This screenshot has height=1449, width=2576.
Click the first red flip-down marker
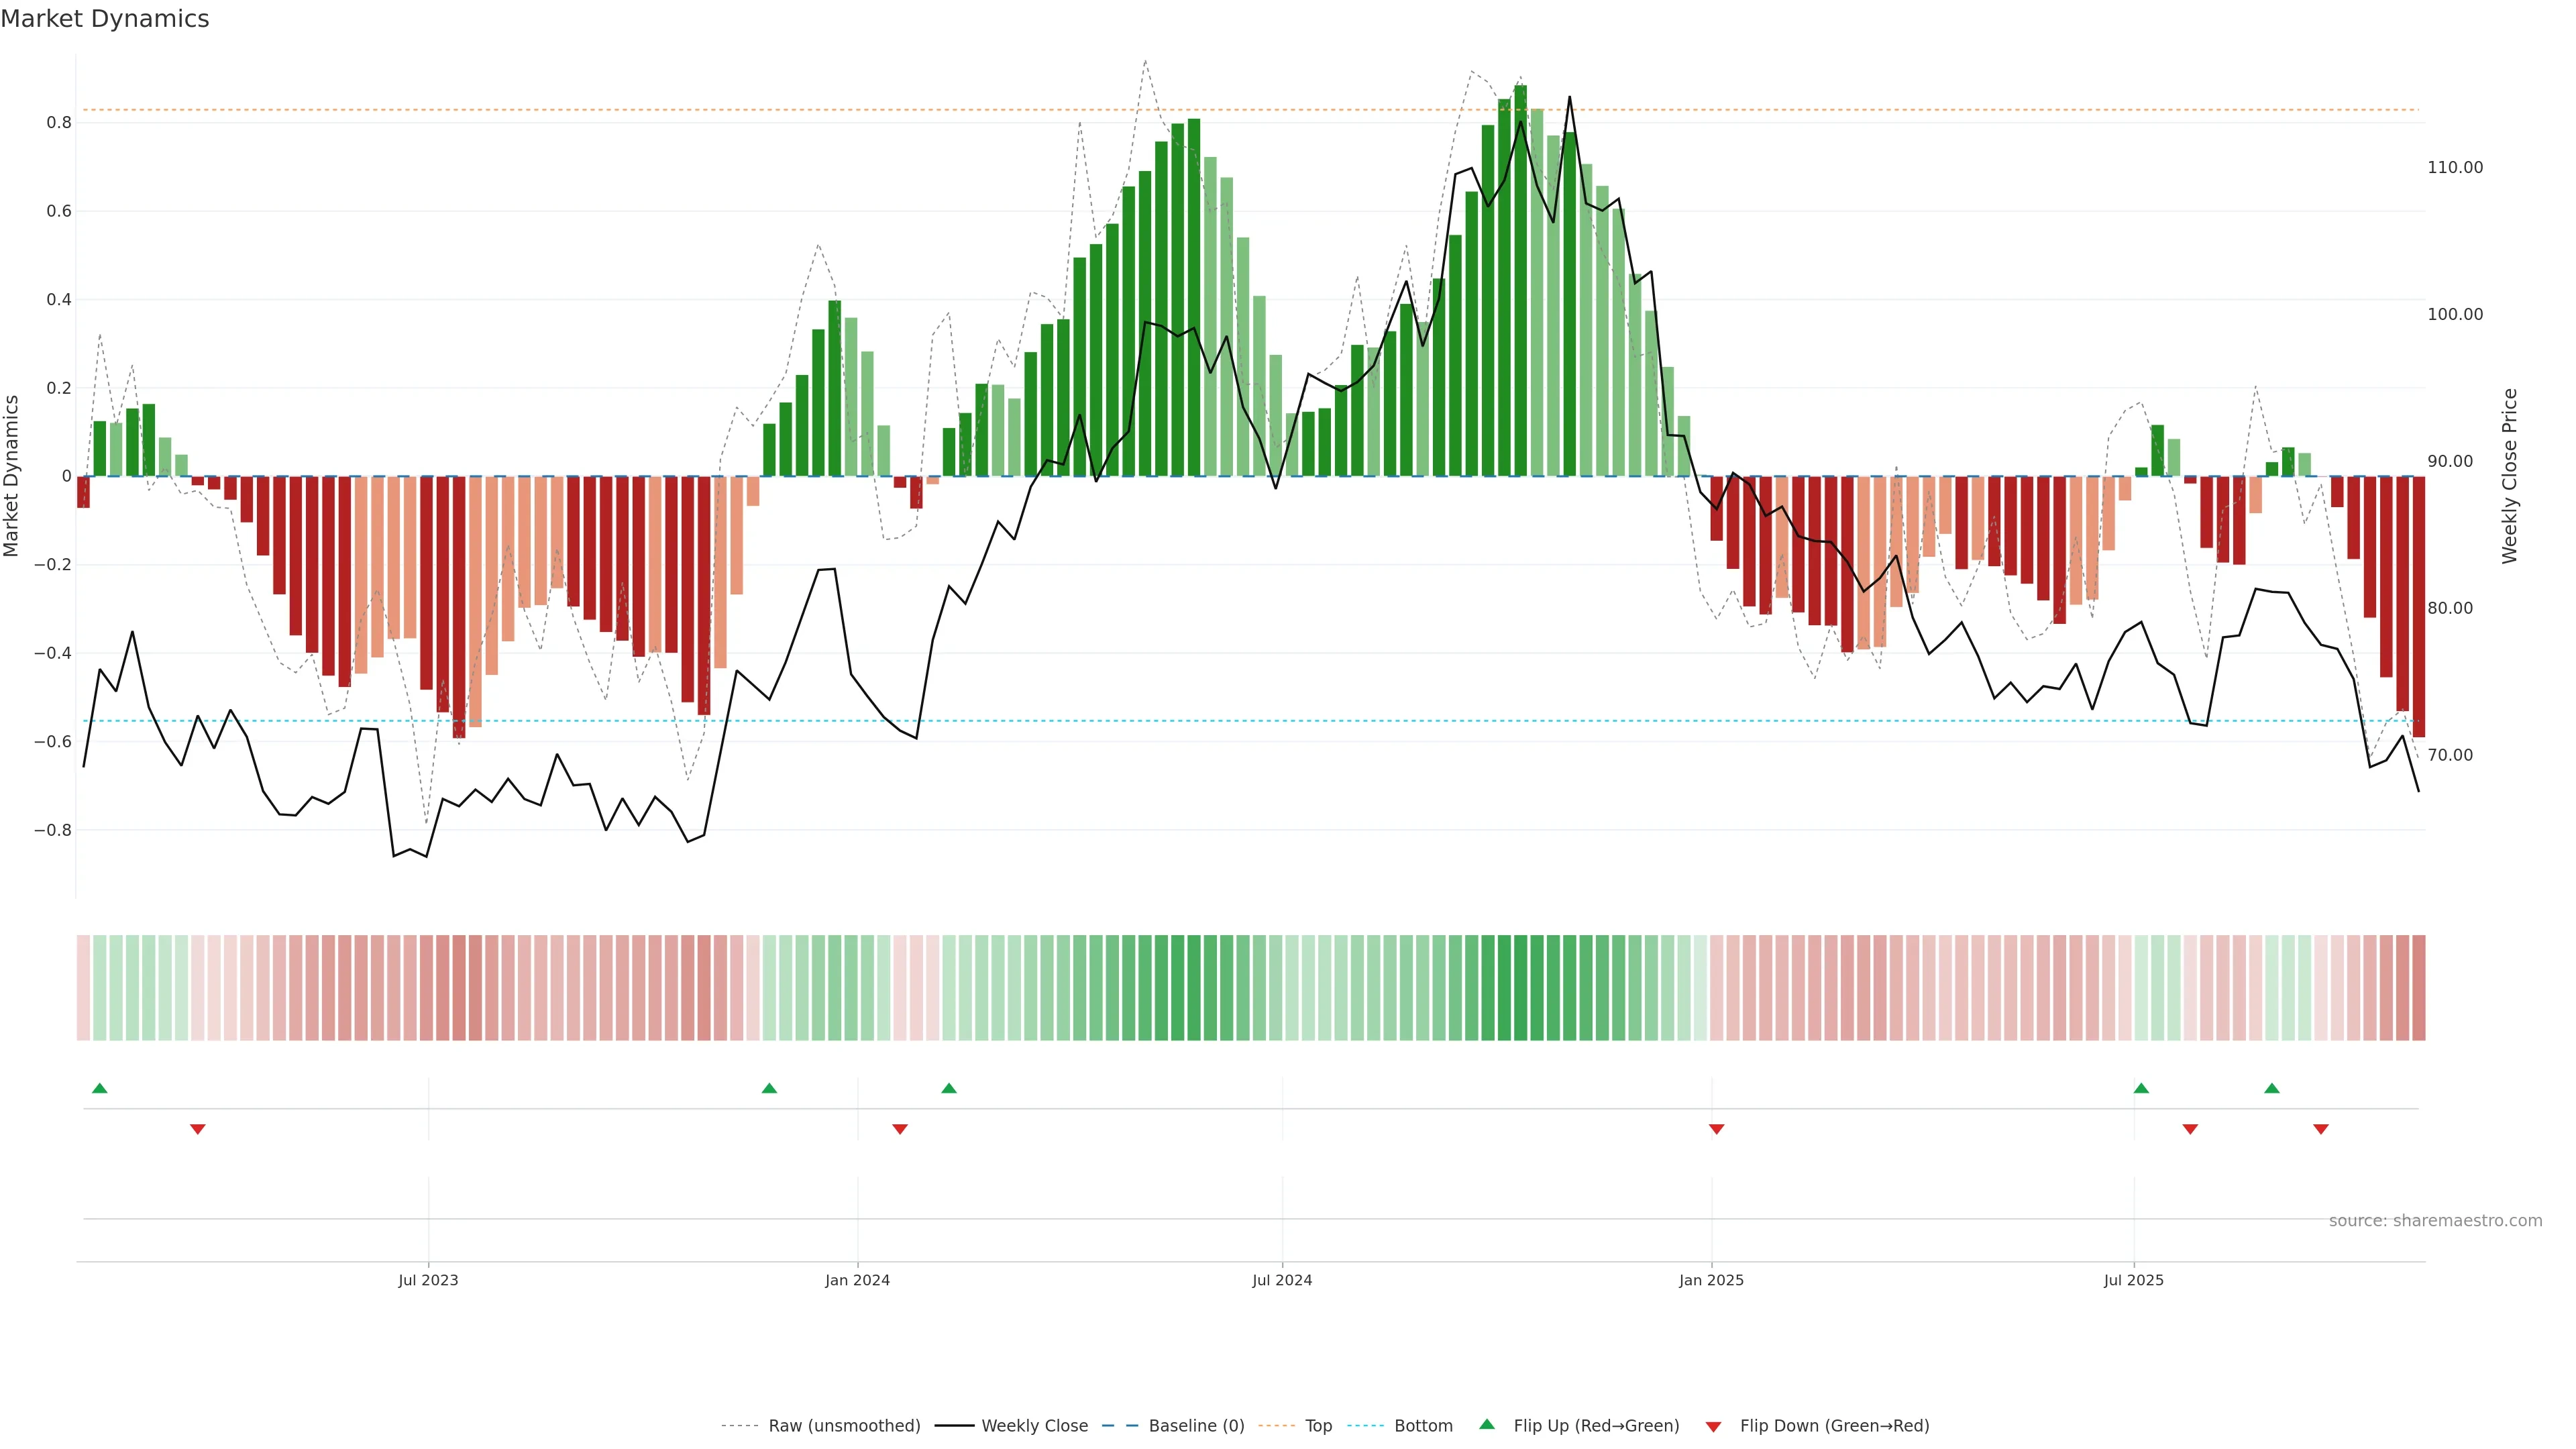pos(198,1129)
